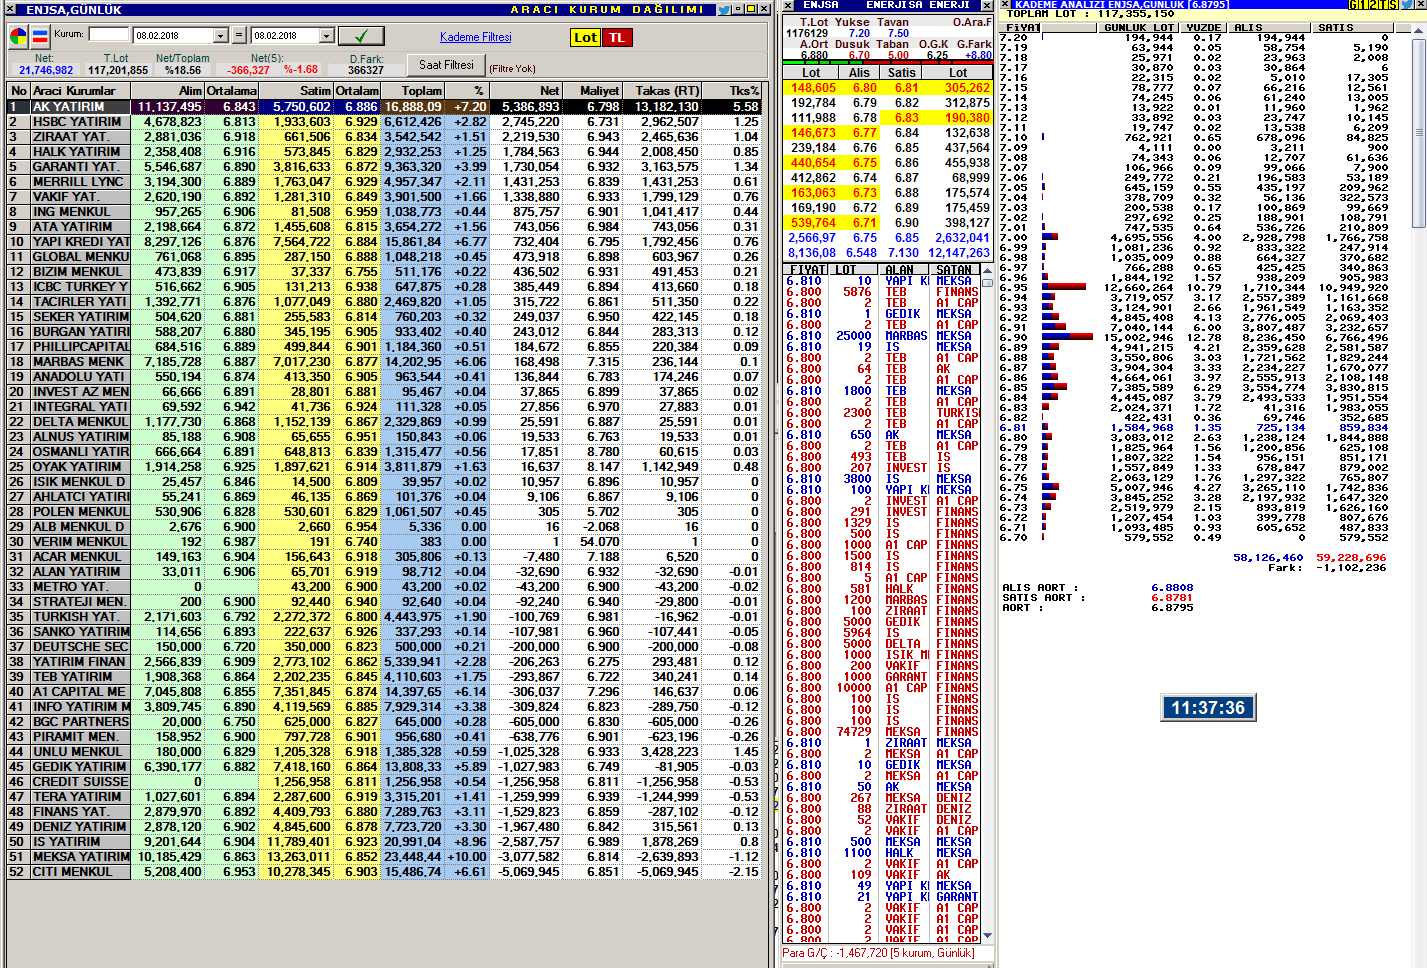Select the CITI MENKUL row
Screen dimensions: 1427x968
tap(384, 871)
